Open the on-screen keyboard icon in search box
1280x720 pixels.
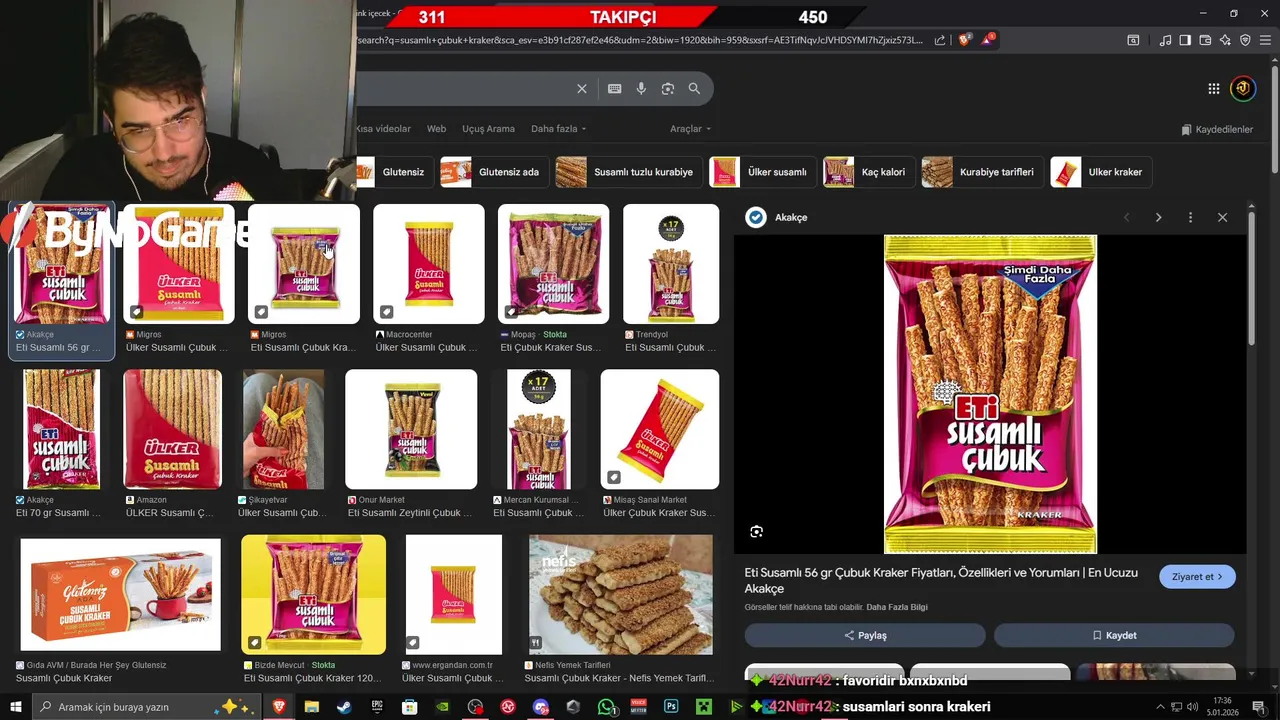coord(615,89)
